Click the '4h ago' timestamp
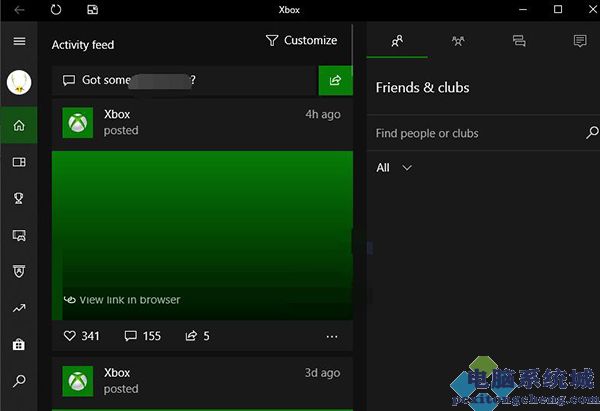The width and height of the screenshot is (600, 411). pyautogui.click(x=323, y=114)
